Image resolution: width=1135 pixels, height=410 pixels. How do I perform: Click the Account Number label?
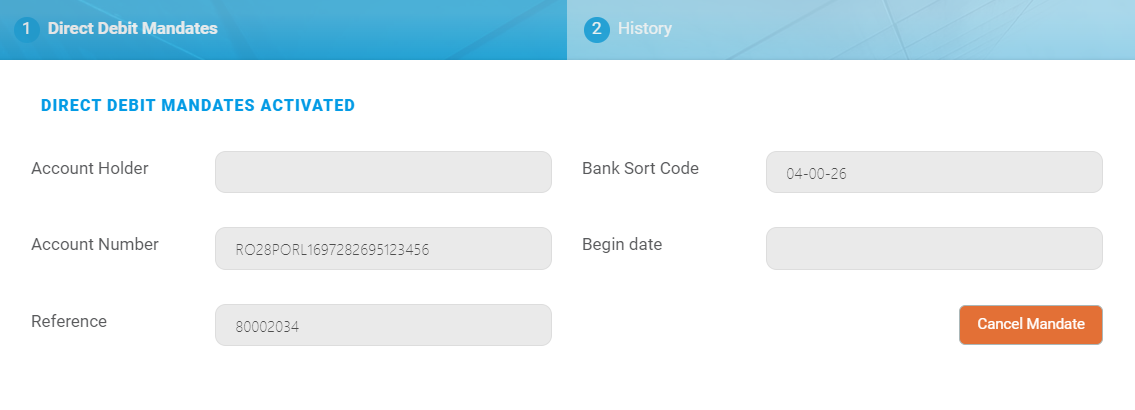click(95, 245)
